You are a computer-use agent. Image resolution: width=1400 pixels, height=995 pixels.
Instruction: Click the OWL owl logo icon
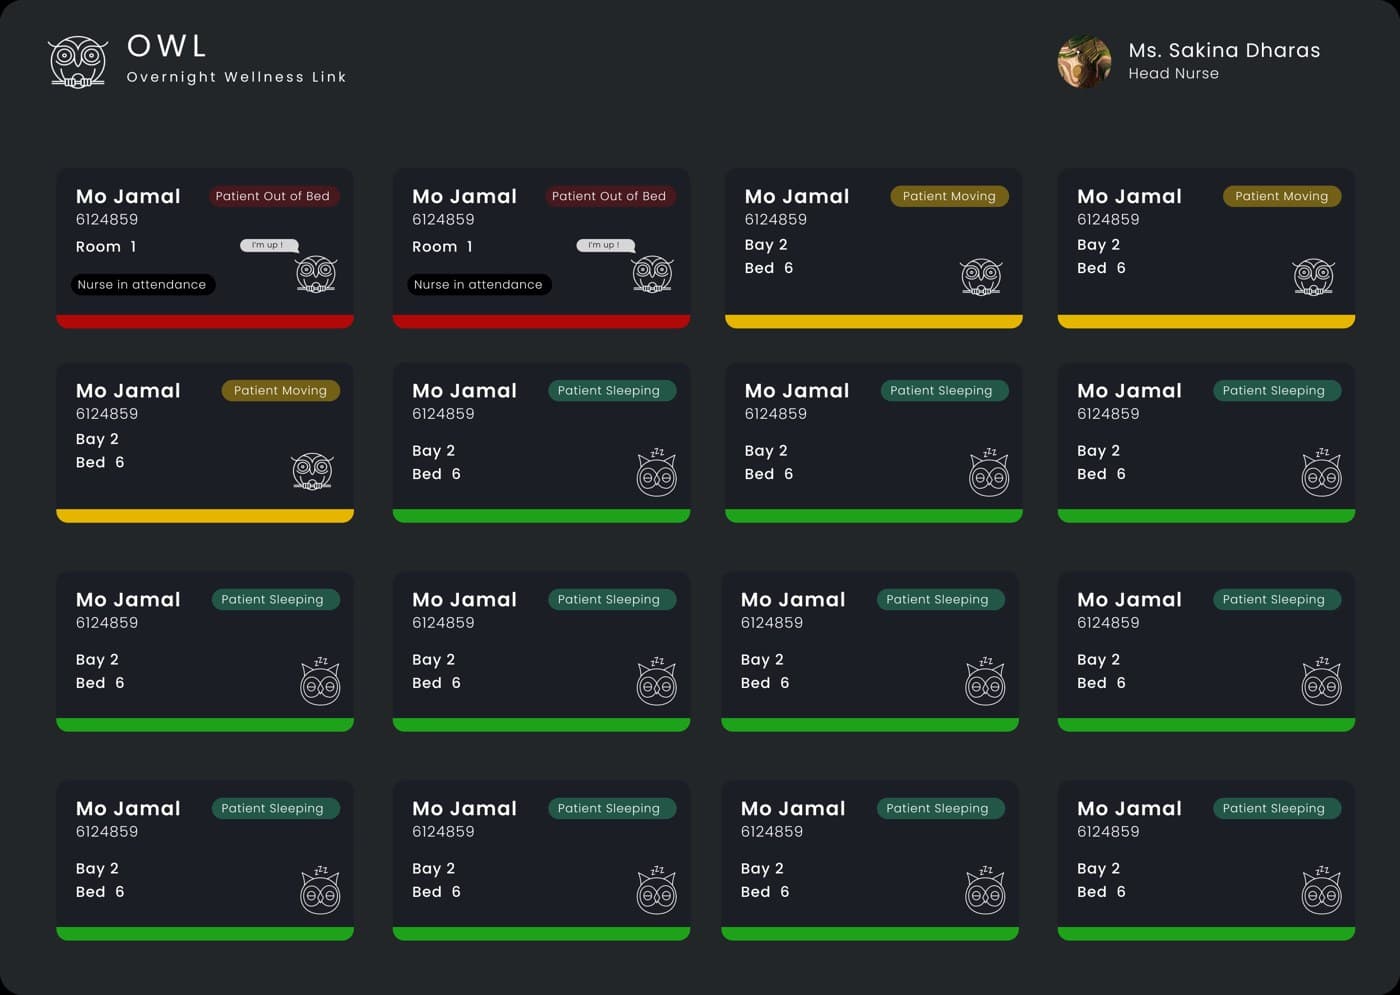(x=78, y=62)
